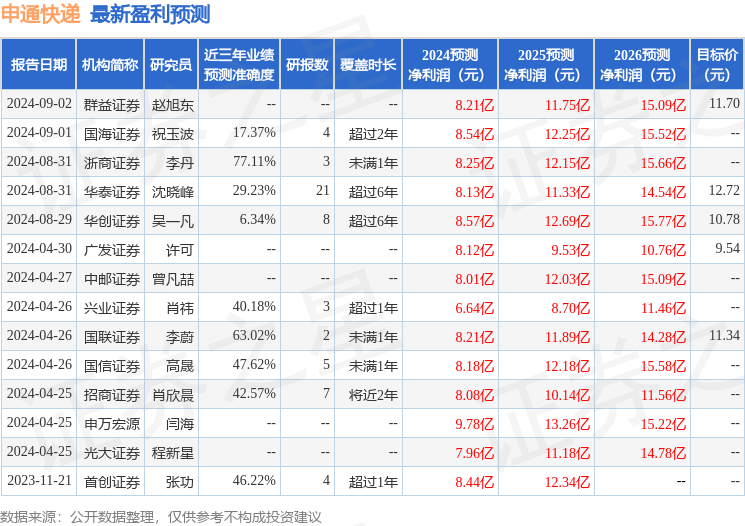Select 华创证券 institution cell
This screenshot has height=526, width=745.
click(x=112, y=220)
